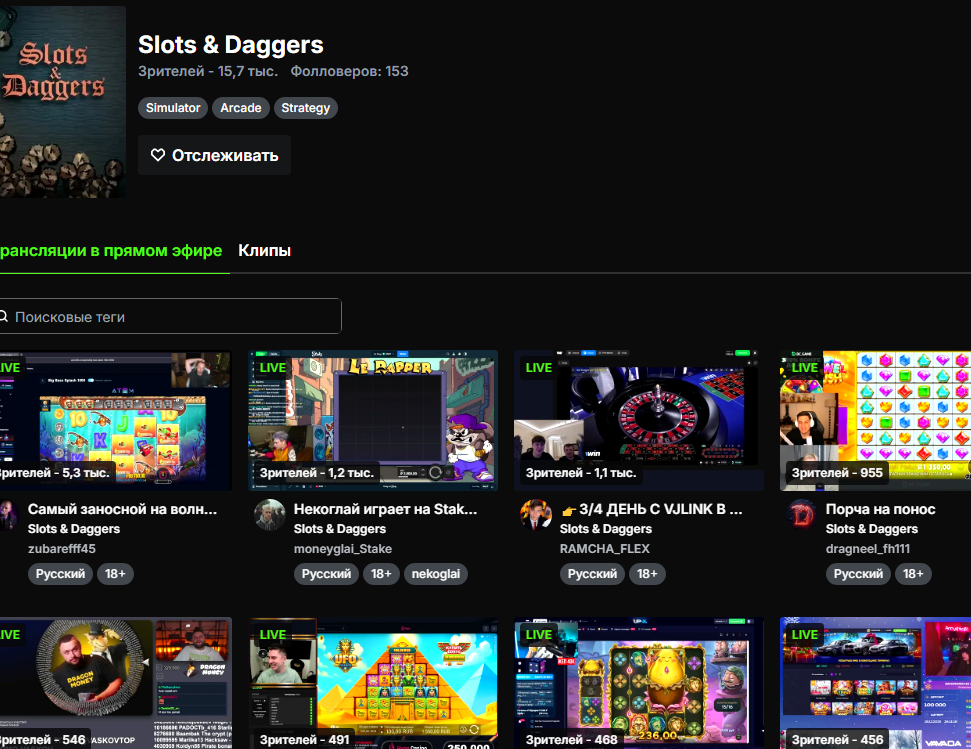The image size is (971, 749).
Task: Click Slots & Daggers under moneyglai_Stake's stream title
Action: click(x=339, y=529)
